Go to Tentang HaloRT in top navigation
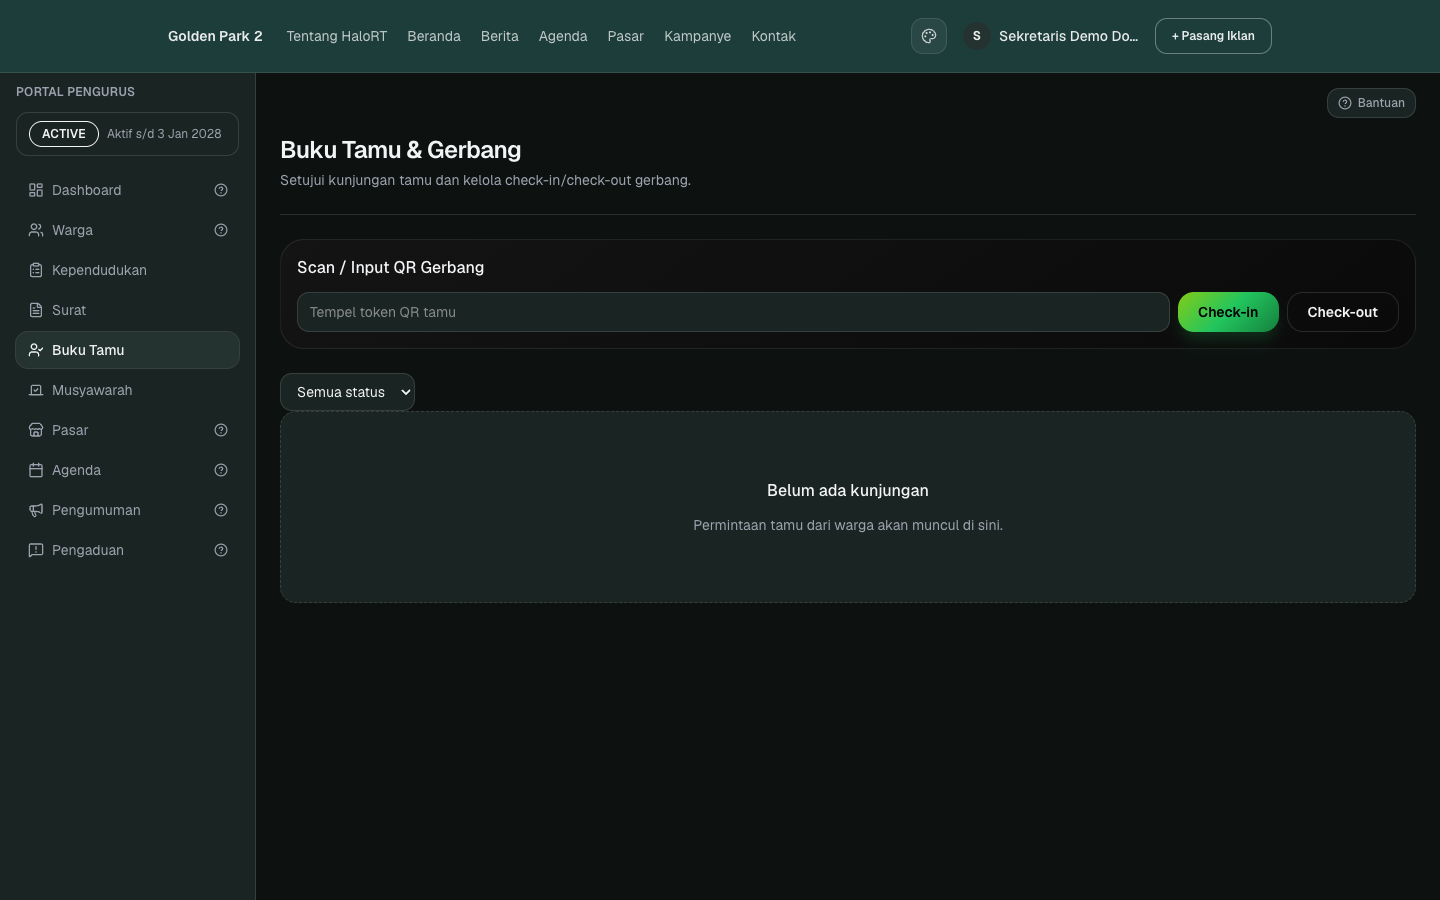Screen dimensions: 1440x900 (336, 36)
